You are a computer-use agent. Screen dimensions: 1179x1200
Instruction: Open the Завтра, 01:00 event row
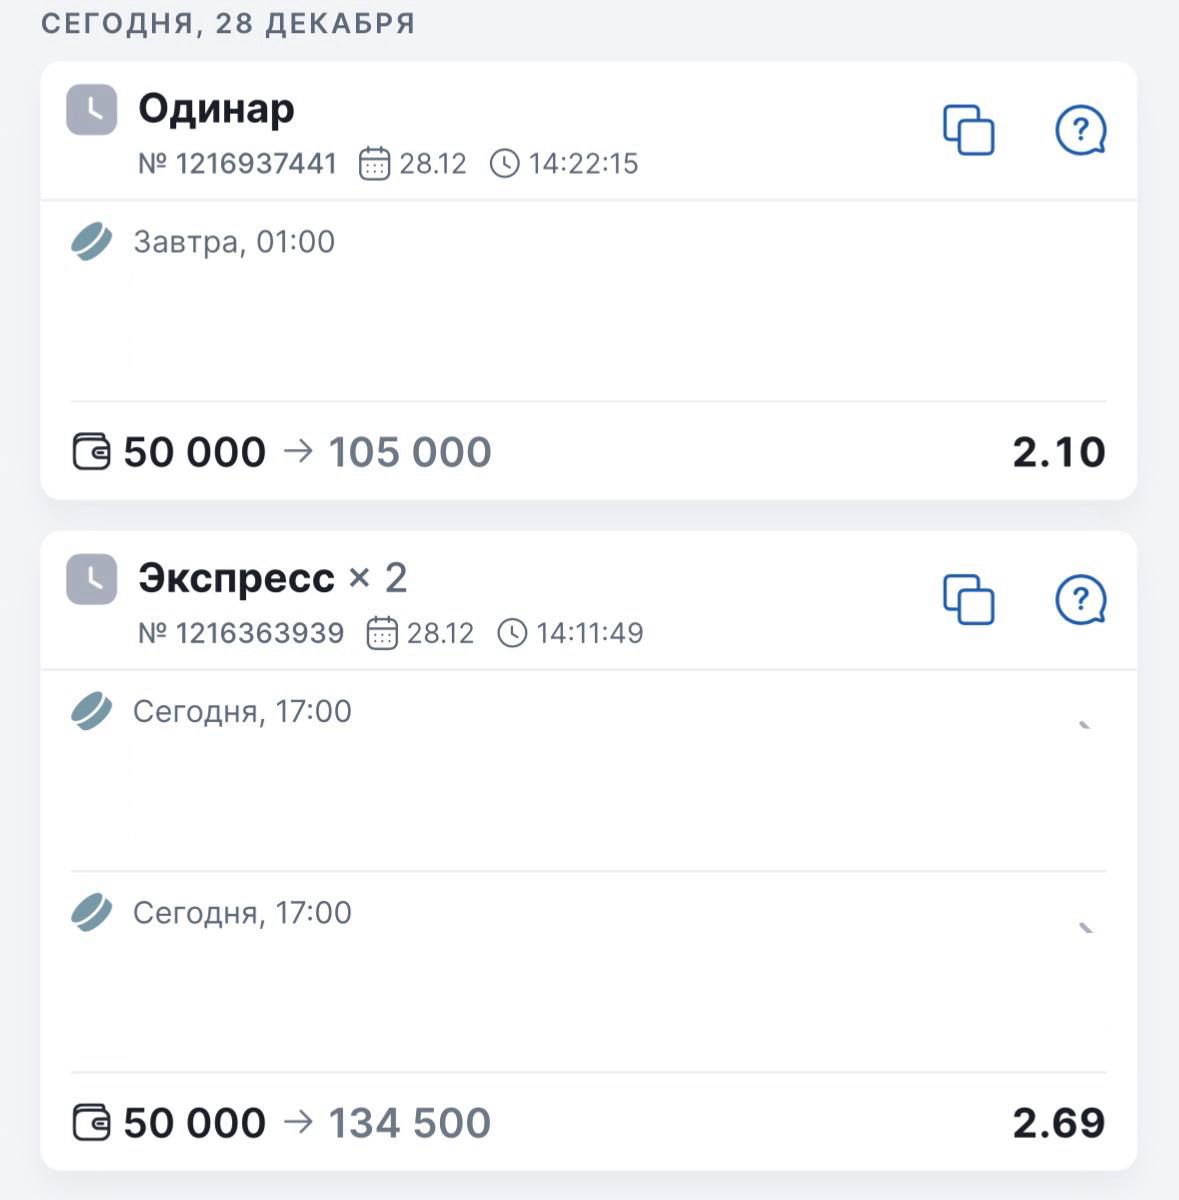(x=234, y=242)
